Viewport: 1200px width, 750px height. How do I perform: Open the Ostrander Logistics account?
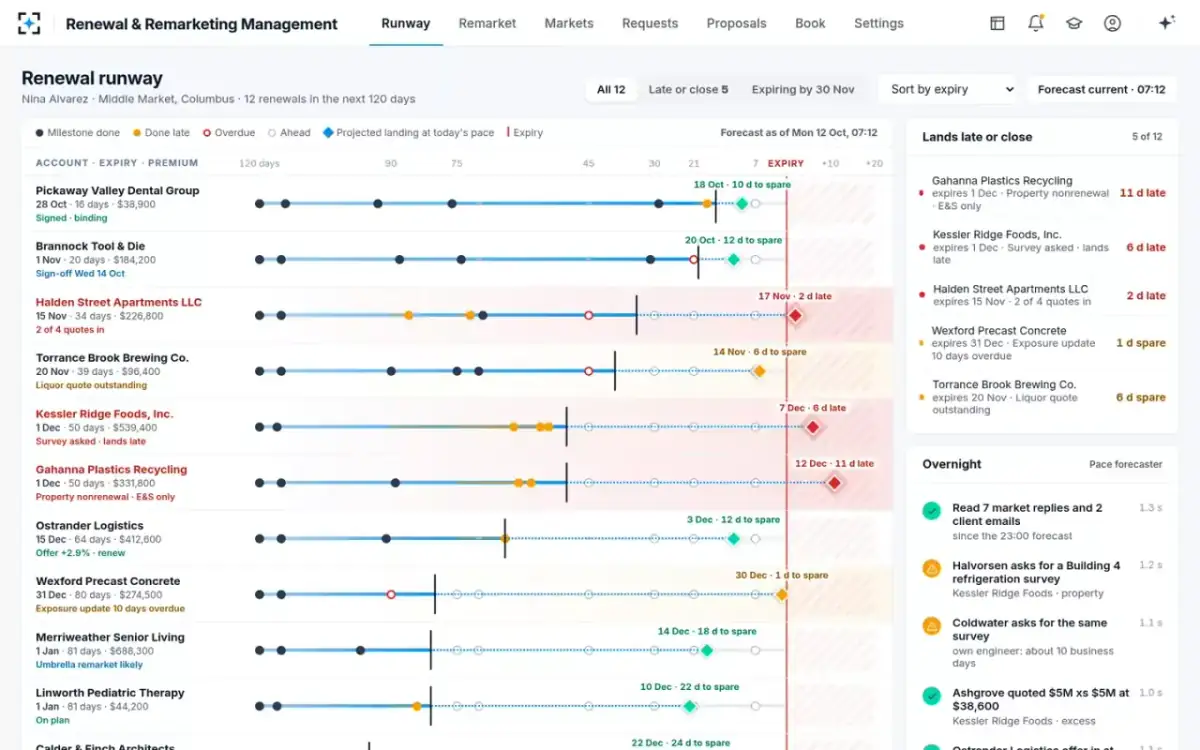coord(89,526)
